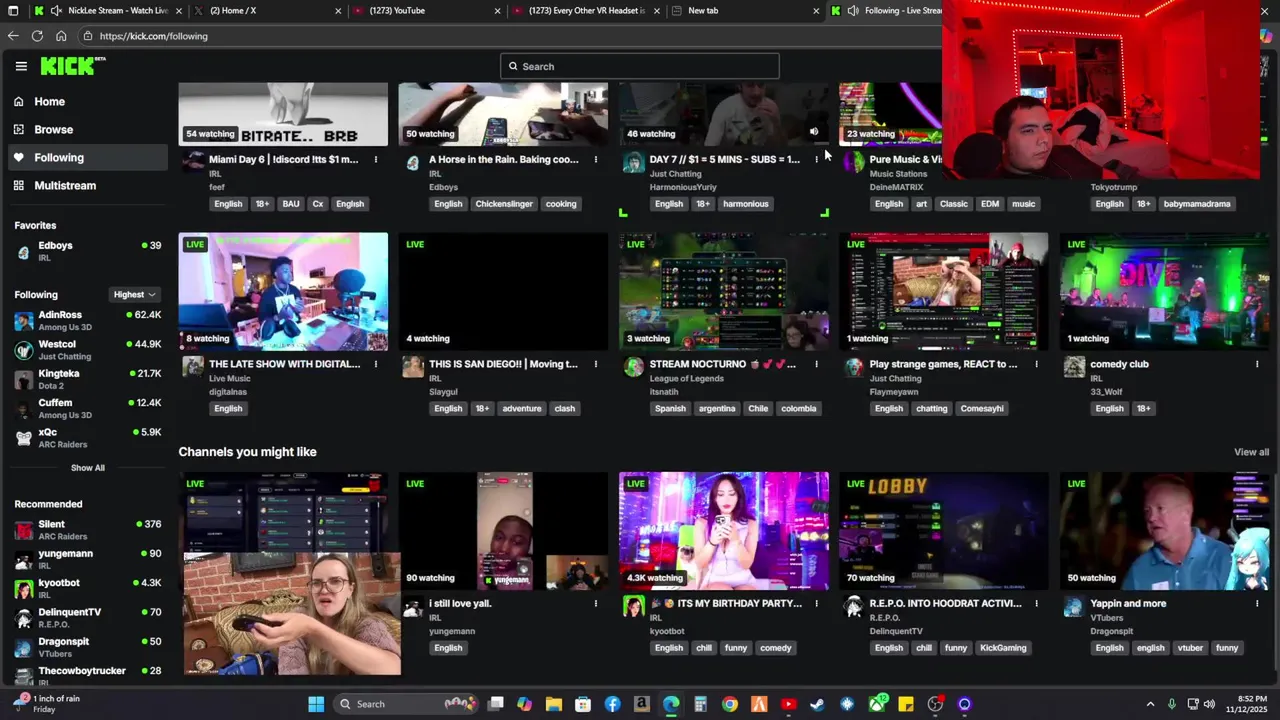Click the Chickenslinger tag
Screen dimensions: 1280x720
pyautogui.click(x=504, y=204)
